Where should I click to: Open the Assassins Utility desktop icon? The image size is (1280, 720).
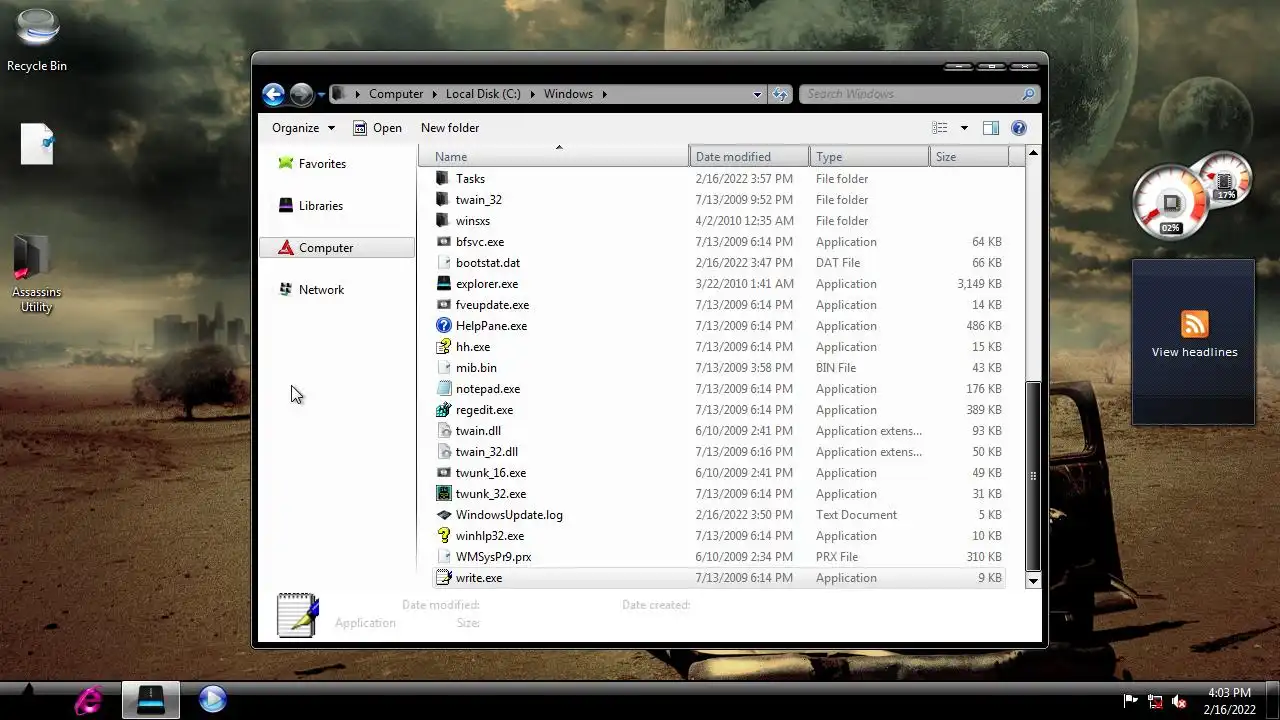tap(36, 274)
